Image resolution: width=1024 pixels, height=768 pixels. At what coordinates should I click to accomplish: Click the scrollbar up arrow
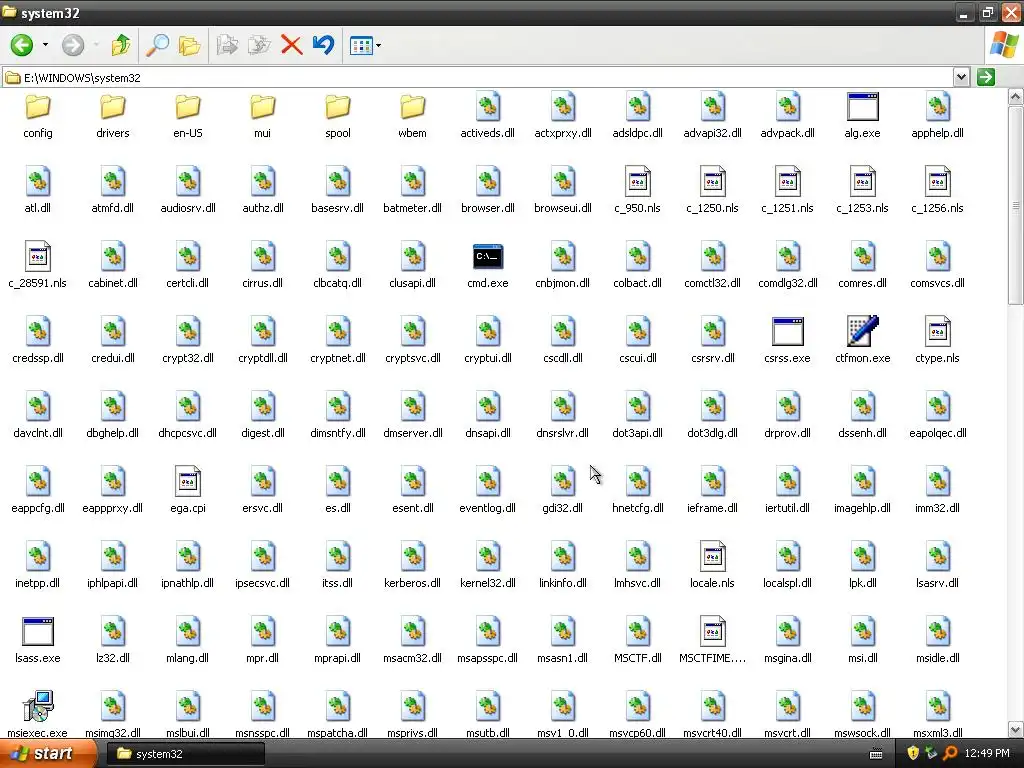[x=1016, y=97]
